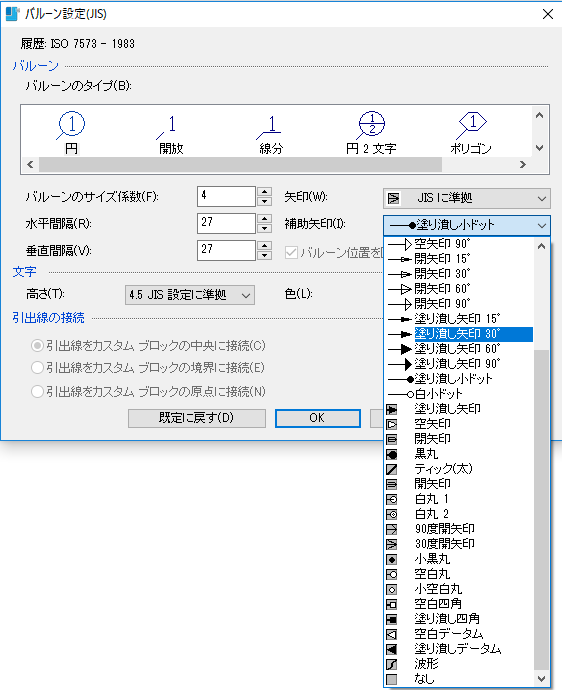
Task: Choose ティック(太) arrowhead option
Action: click(x=458, y=469)
